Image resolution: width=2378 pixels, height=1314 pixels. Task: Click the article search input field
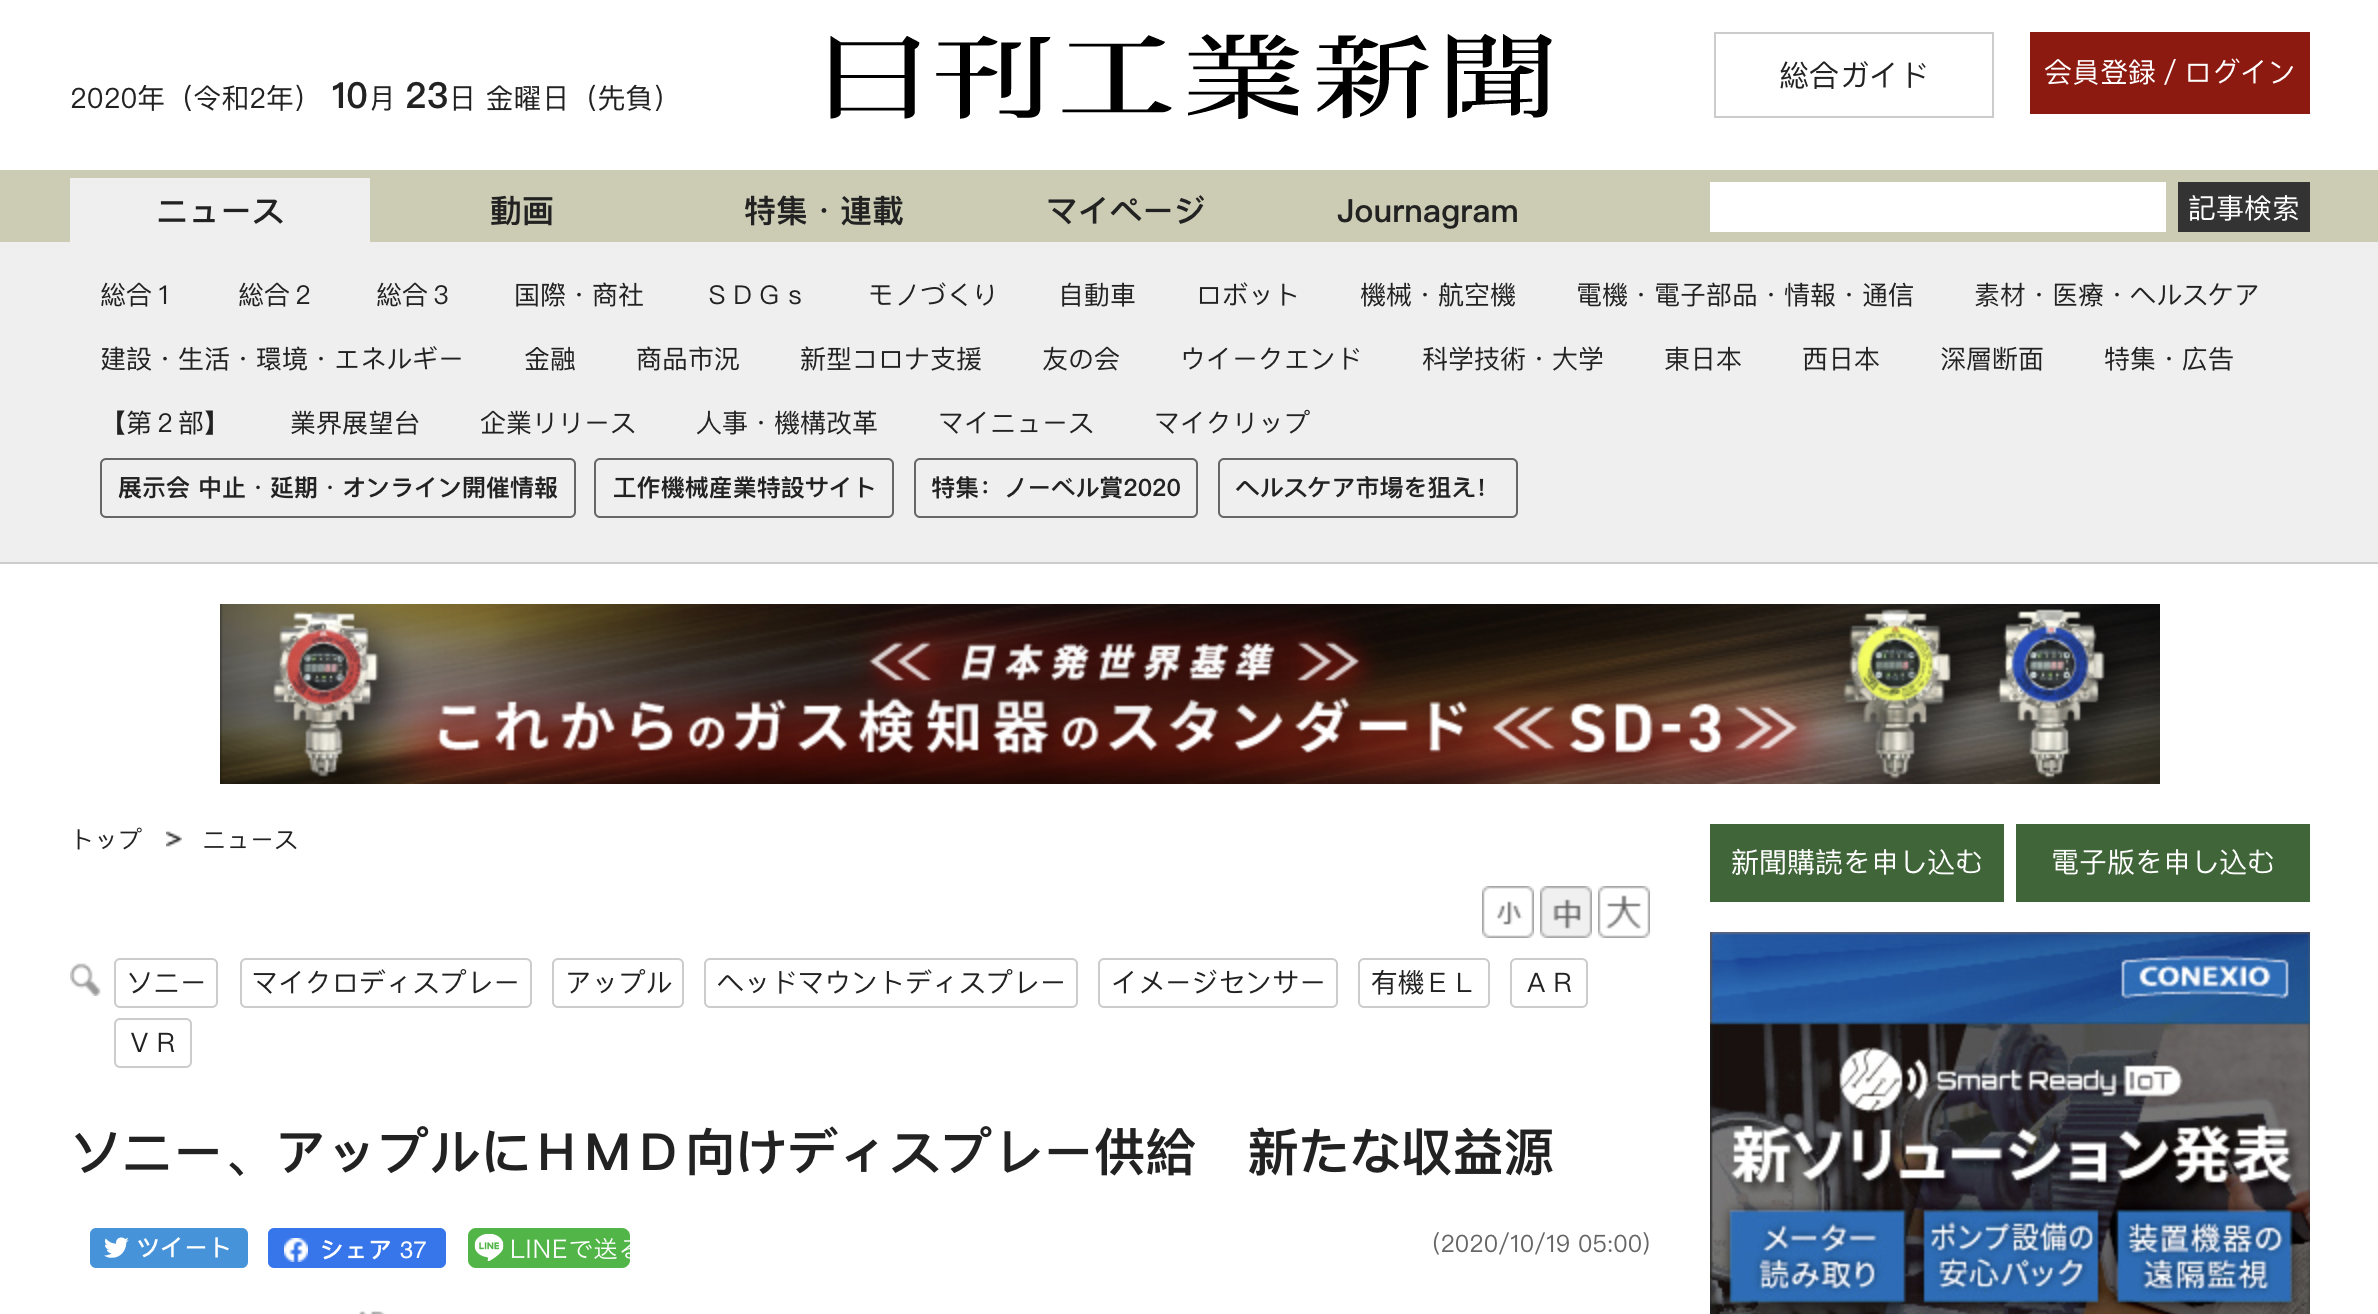pyautogui.click(x=1937, y=207)
